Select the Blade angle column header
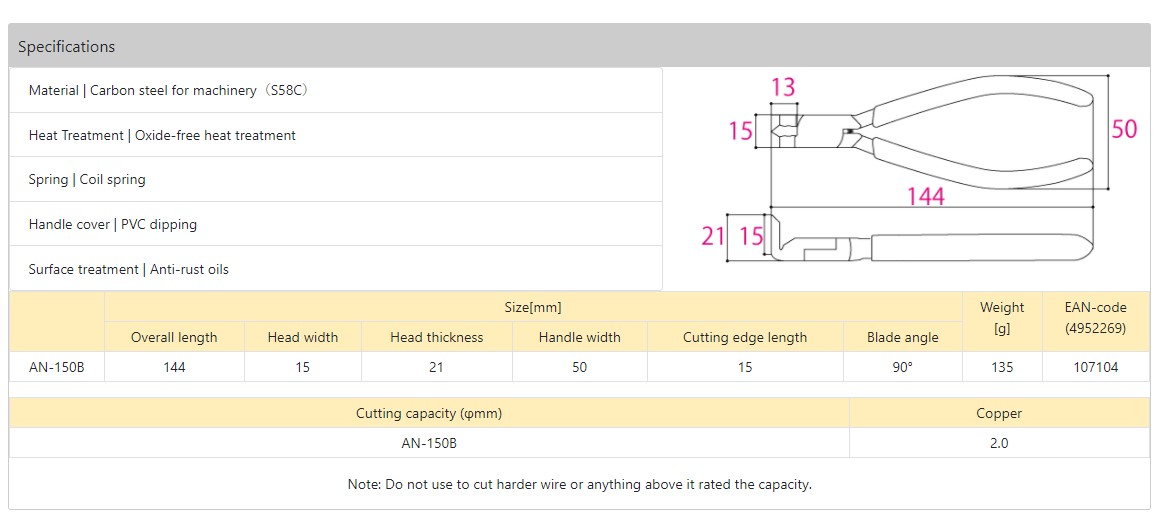This screenshot has width=1159, height=527. click(x=903, y=337)
